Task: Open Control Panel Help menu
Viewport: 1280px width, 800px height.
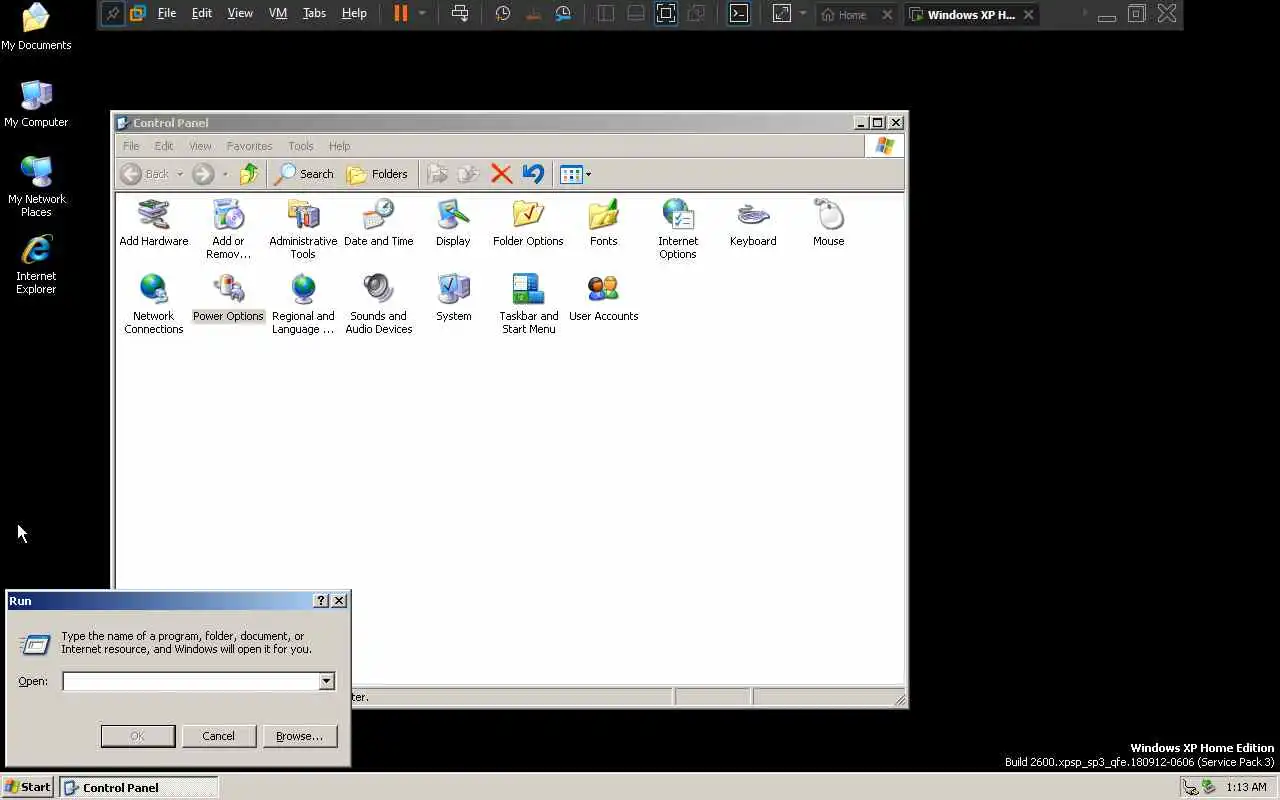Action: pyautogui.click(x=339, y=146)
